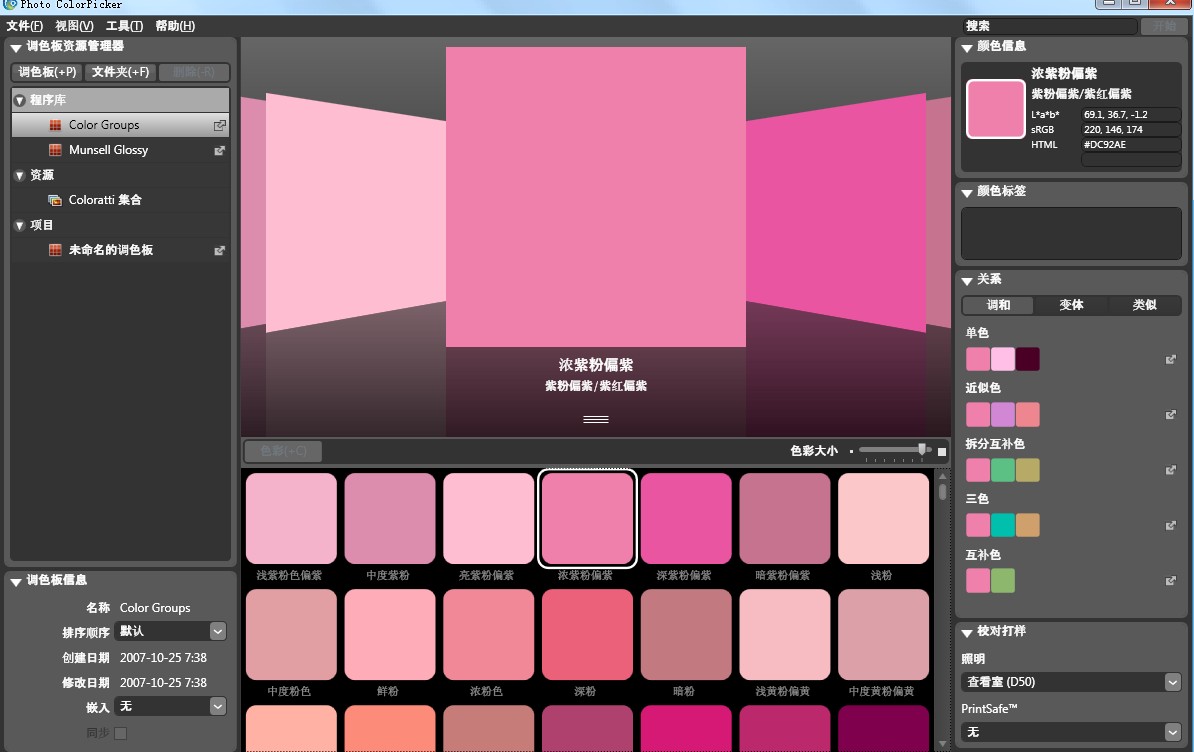Toggle the 同步 checkbox

click(x=120, y=733)
